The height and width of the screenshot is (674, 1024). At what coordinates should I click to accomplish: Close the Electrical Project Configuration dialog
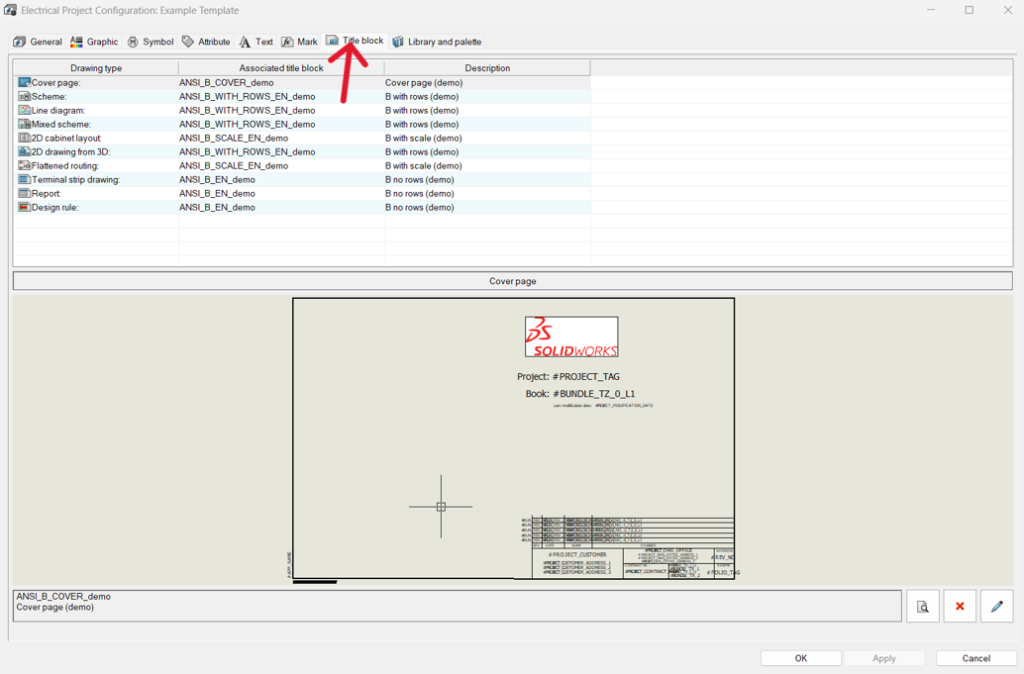coord(1008,10)
